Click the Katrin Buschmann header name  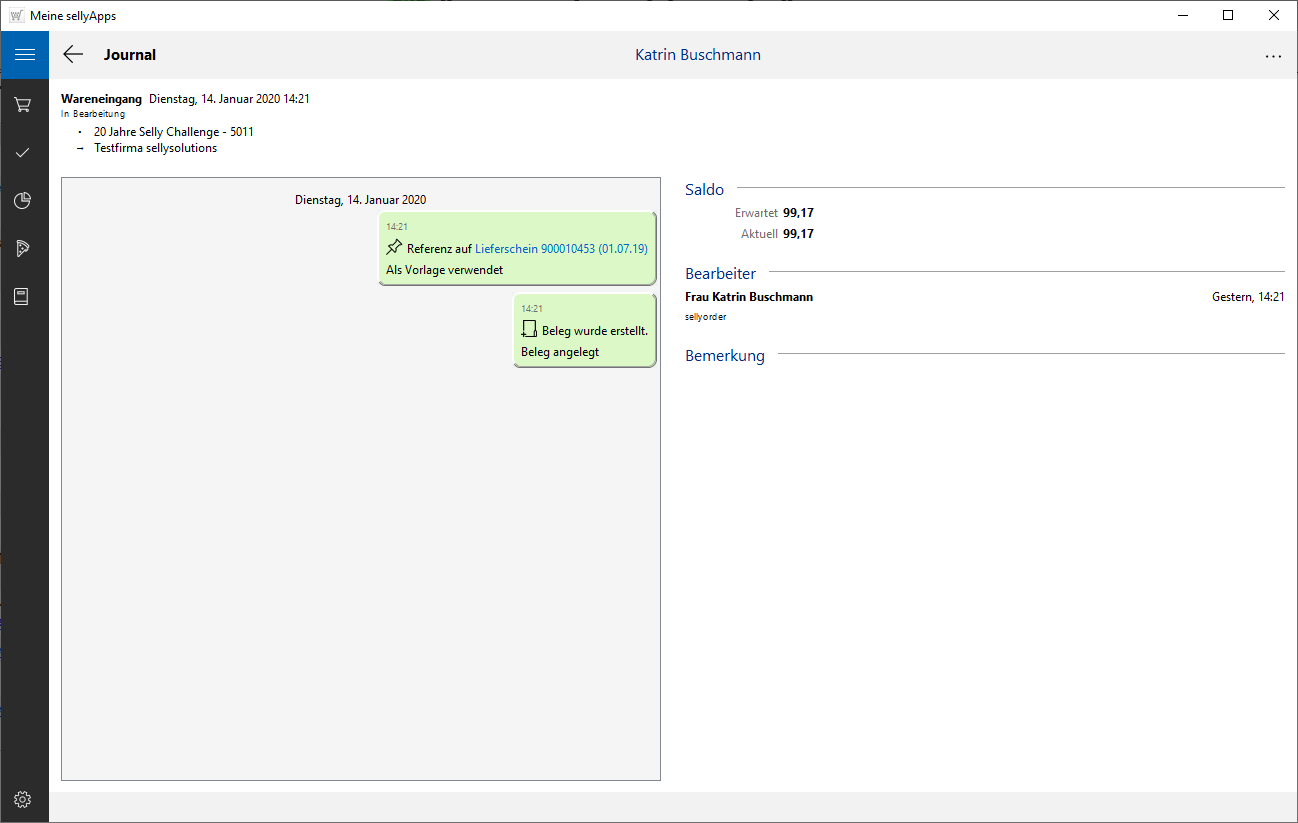pos(697,55)
